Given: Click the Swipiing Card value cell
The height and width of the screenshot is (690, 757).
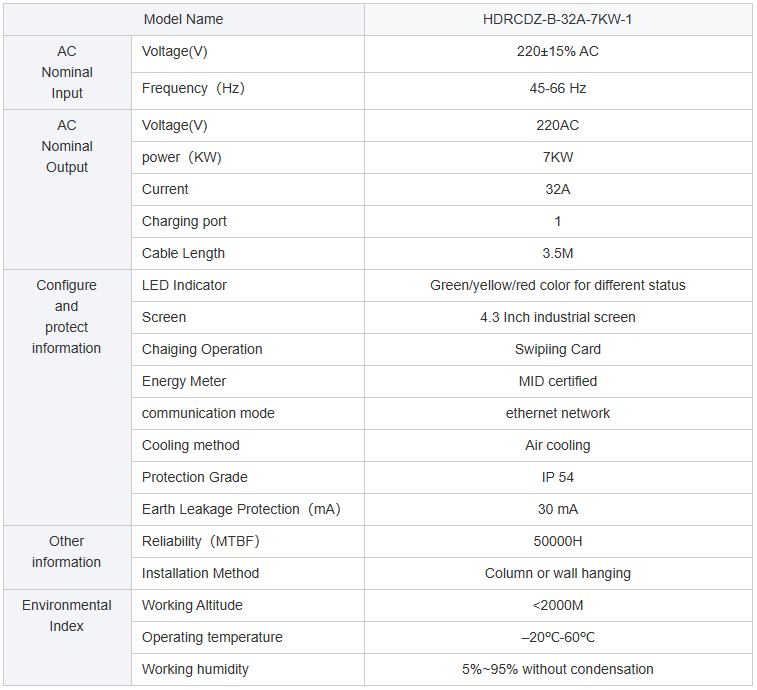Looking at the screenshot, I should point(557,349).
